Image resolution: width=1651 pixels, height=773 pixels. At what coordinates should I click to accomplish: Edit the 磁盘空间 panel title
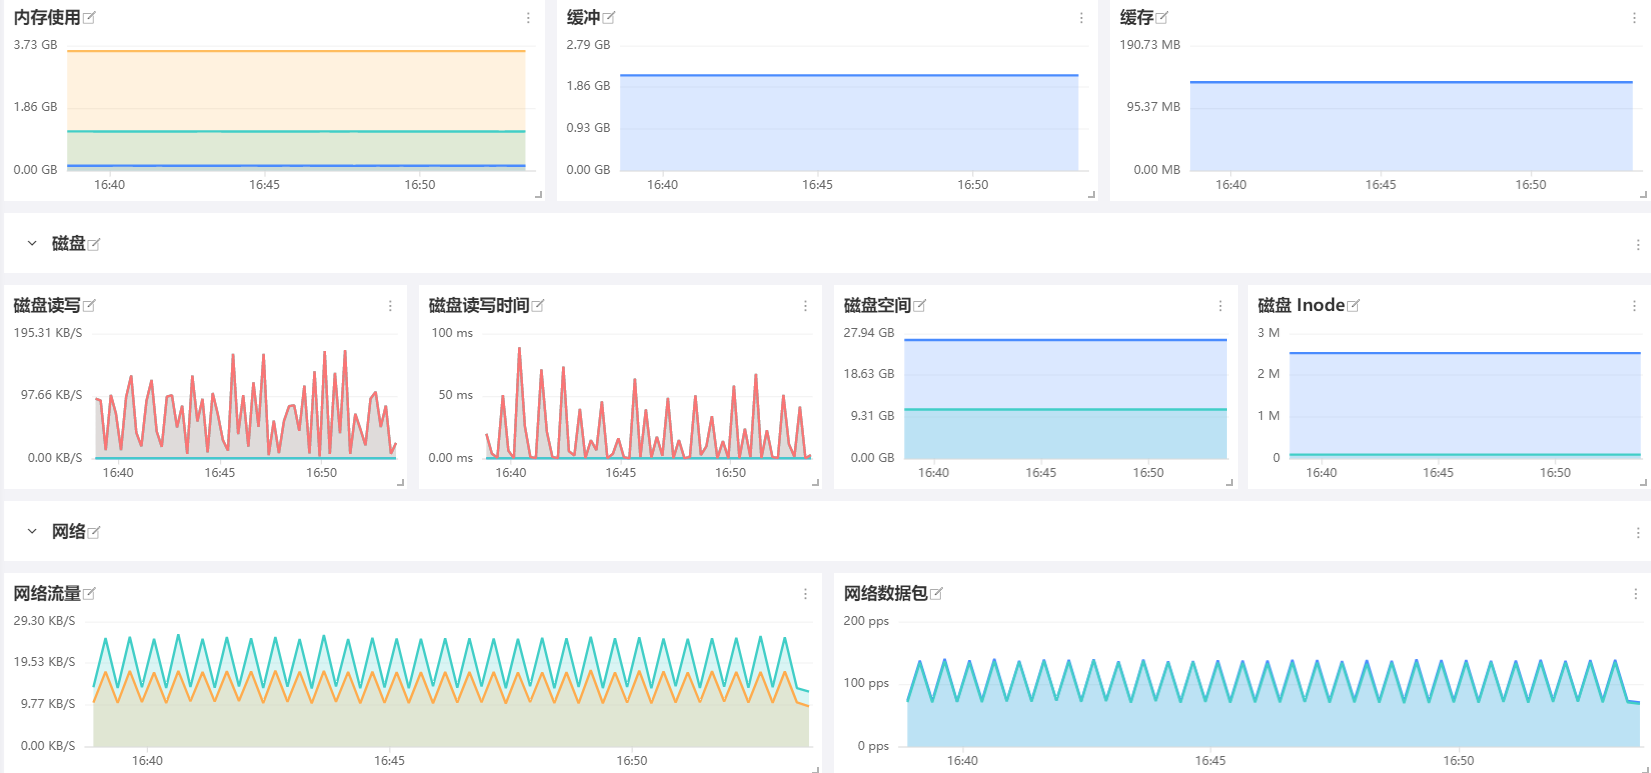(x=920, y=306)
